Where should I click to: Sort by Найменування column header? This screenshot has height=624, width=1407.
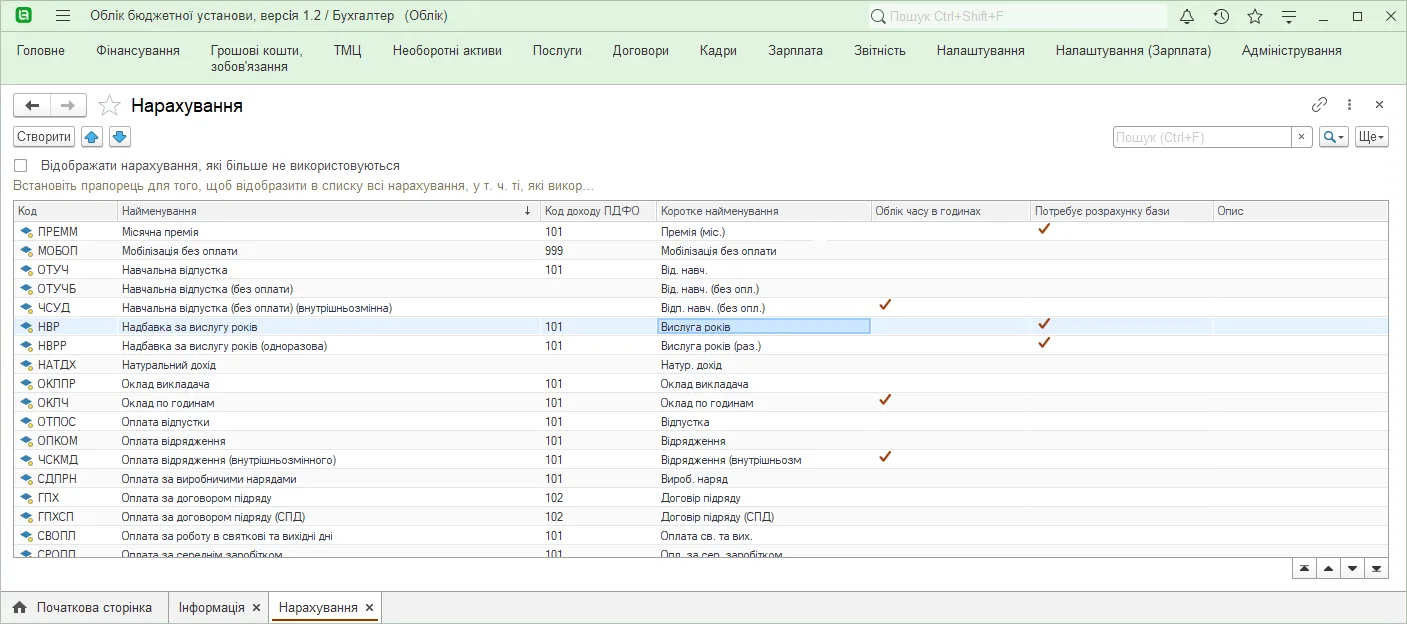point(327,211)
